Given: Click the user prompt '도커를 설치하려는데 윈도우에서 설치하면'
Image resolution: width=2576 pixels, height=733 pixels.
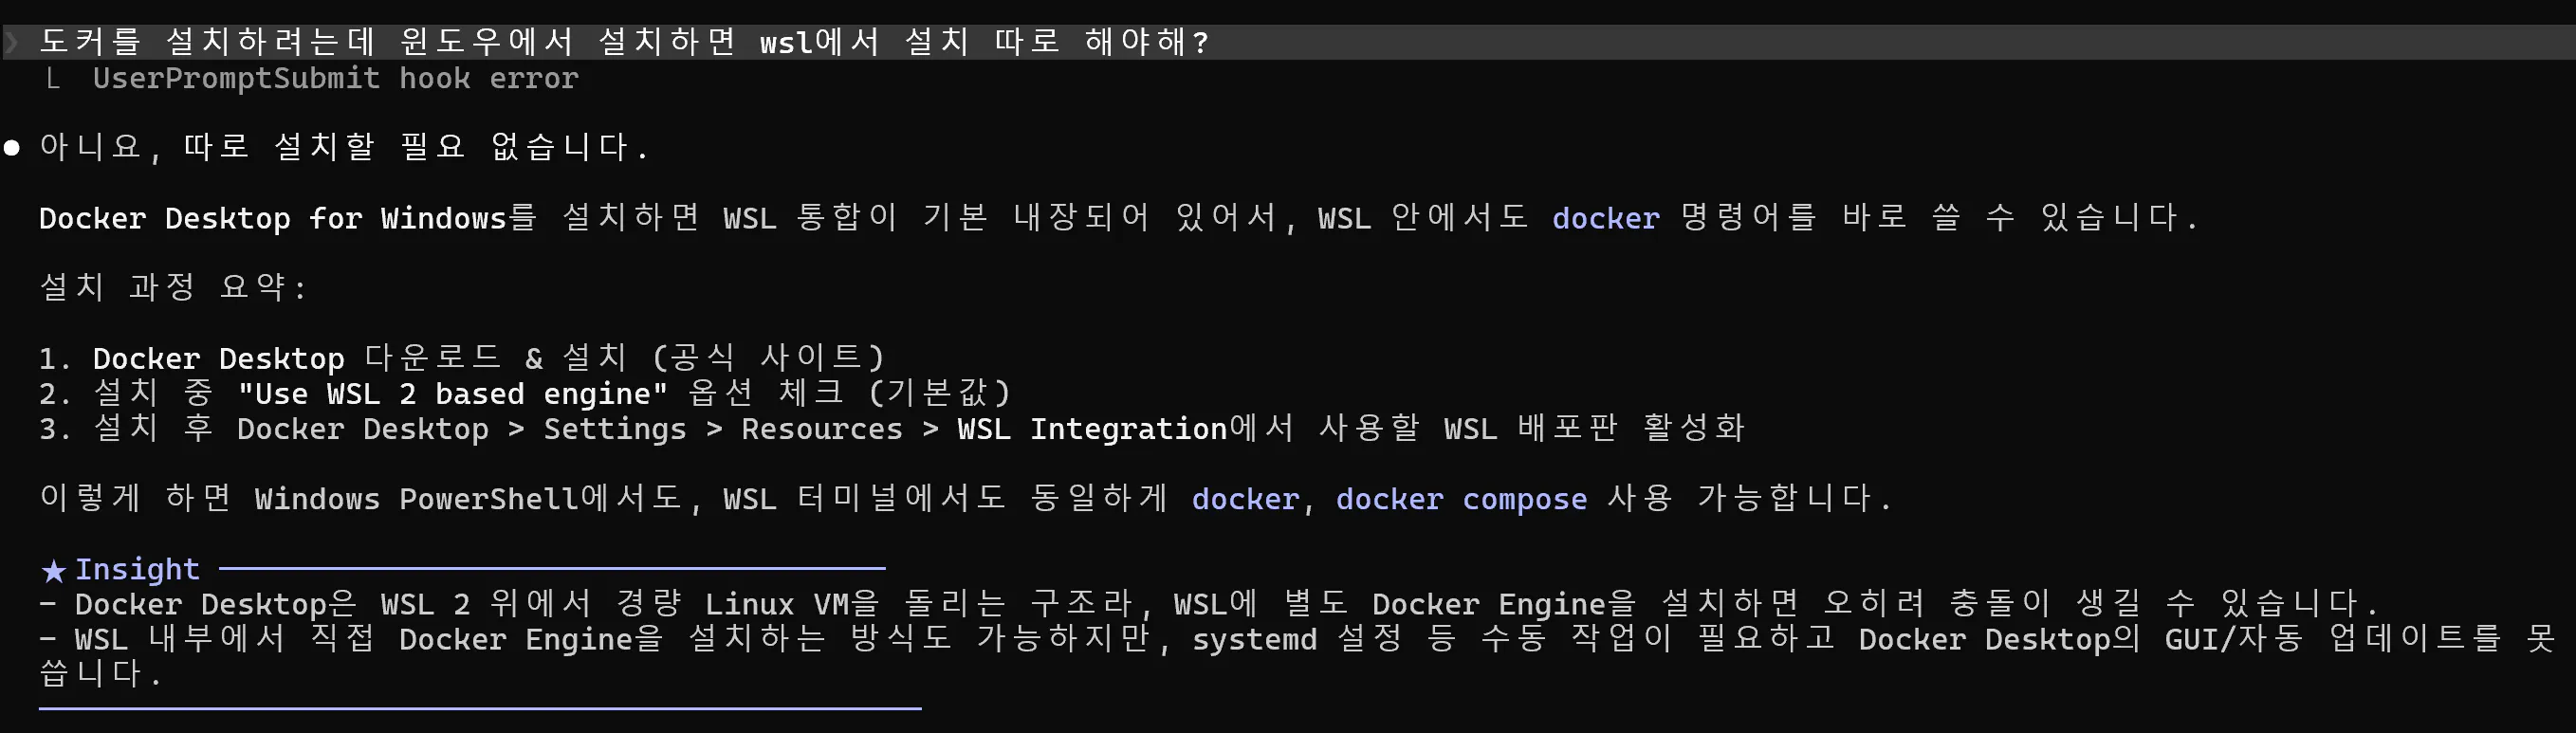Looking at the screenshot, I should click(x=387, y=42).
